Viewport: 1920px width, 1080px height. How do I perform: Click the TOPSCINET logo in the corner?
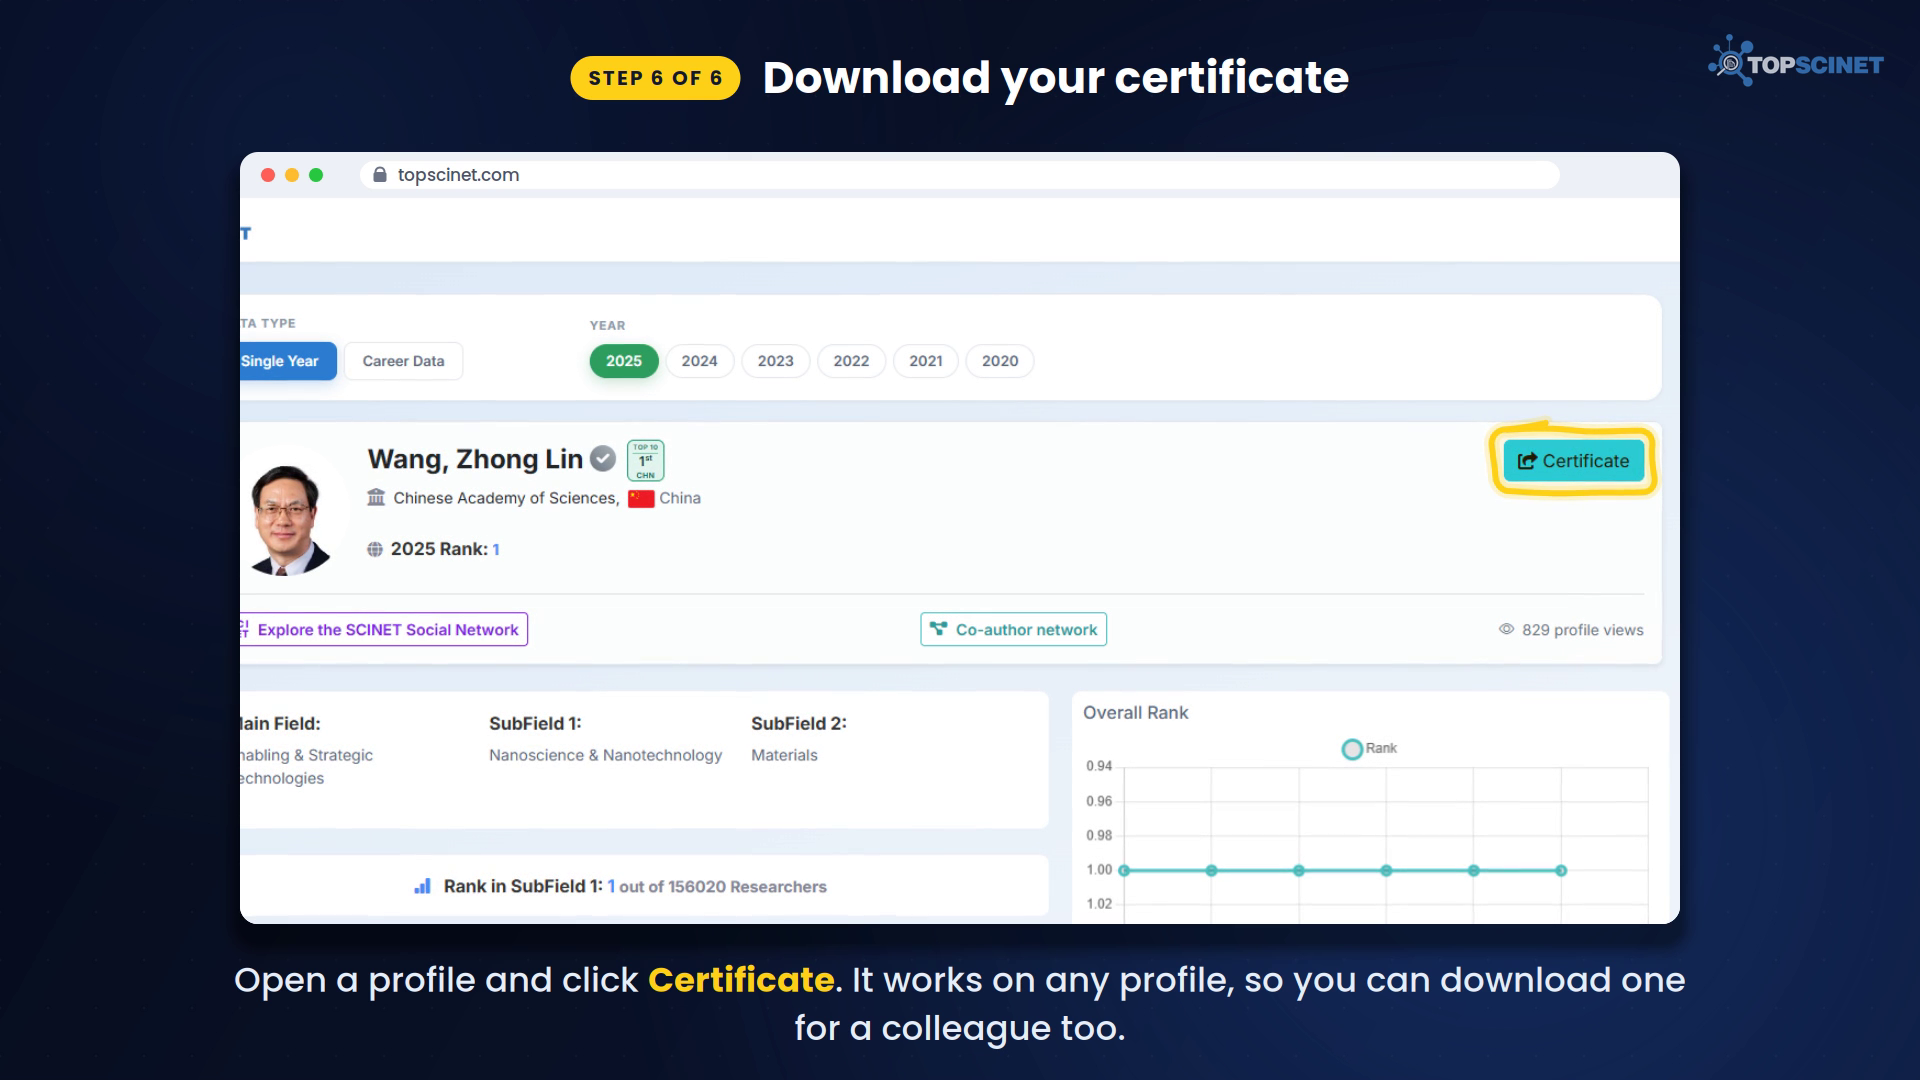point(1796,62)
